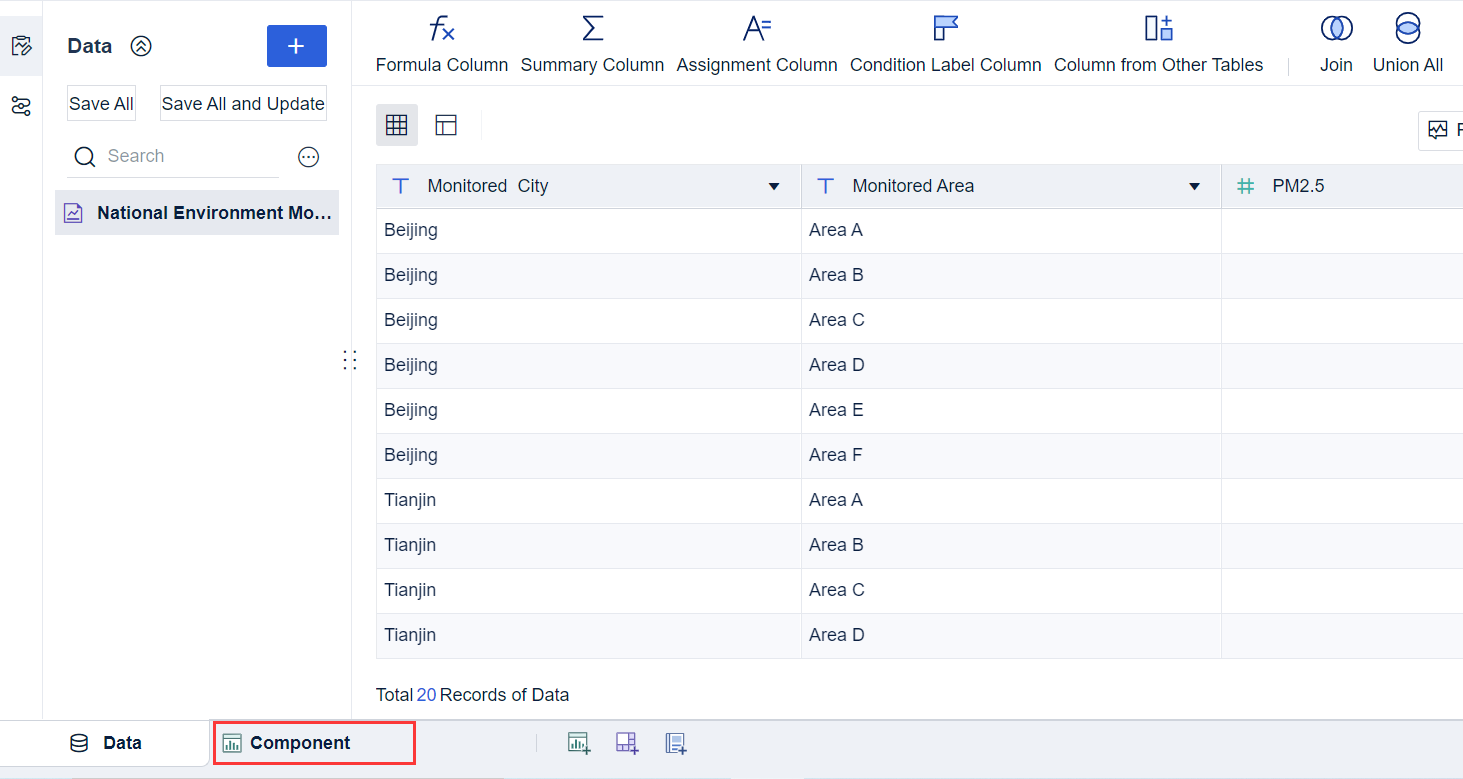Switch to the Component tab
The height and width of the screenshot is (779, 1463).
point(313,742)
